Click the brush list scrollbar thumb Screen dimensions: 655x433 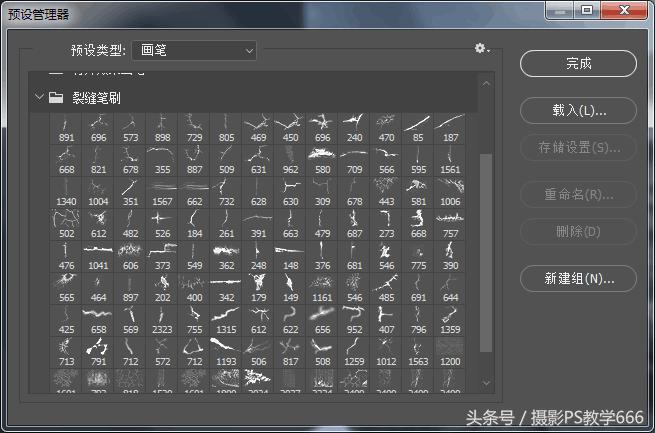(x=486, y=253)
